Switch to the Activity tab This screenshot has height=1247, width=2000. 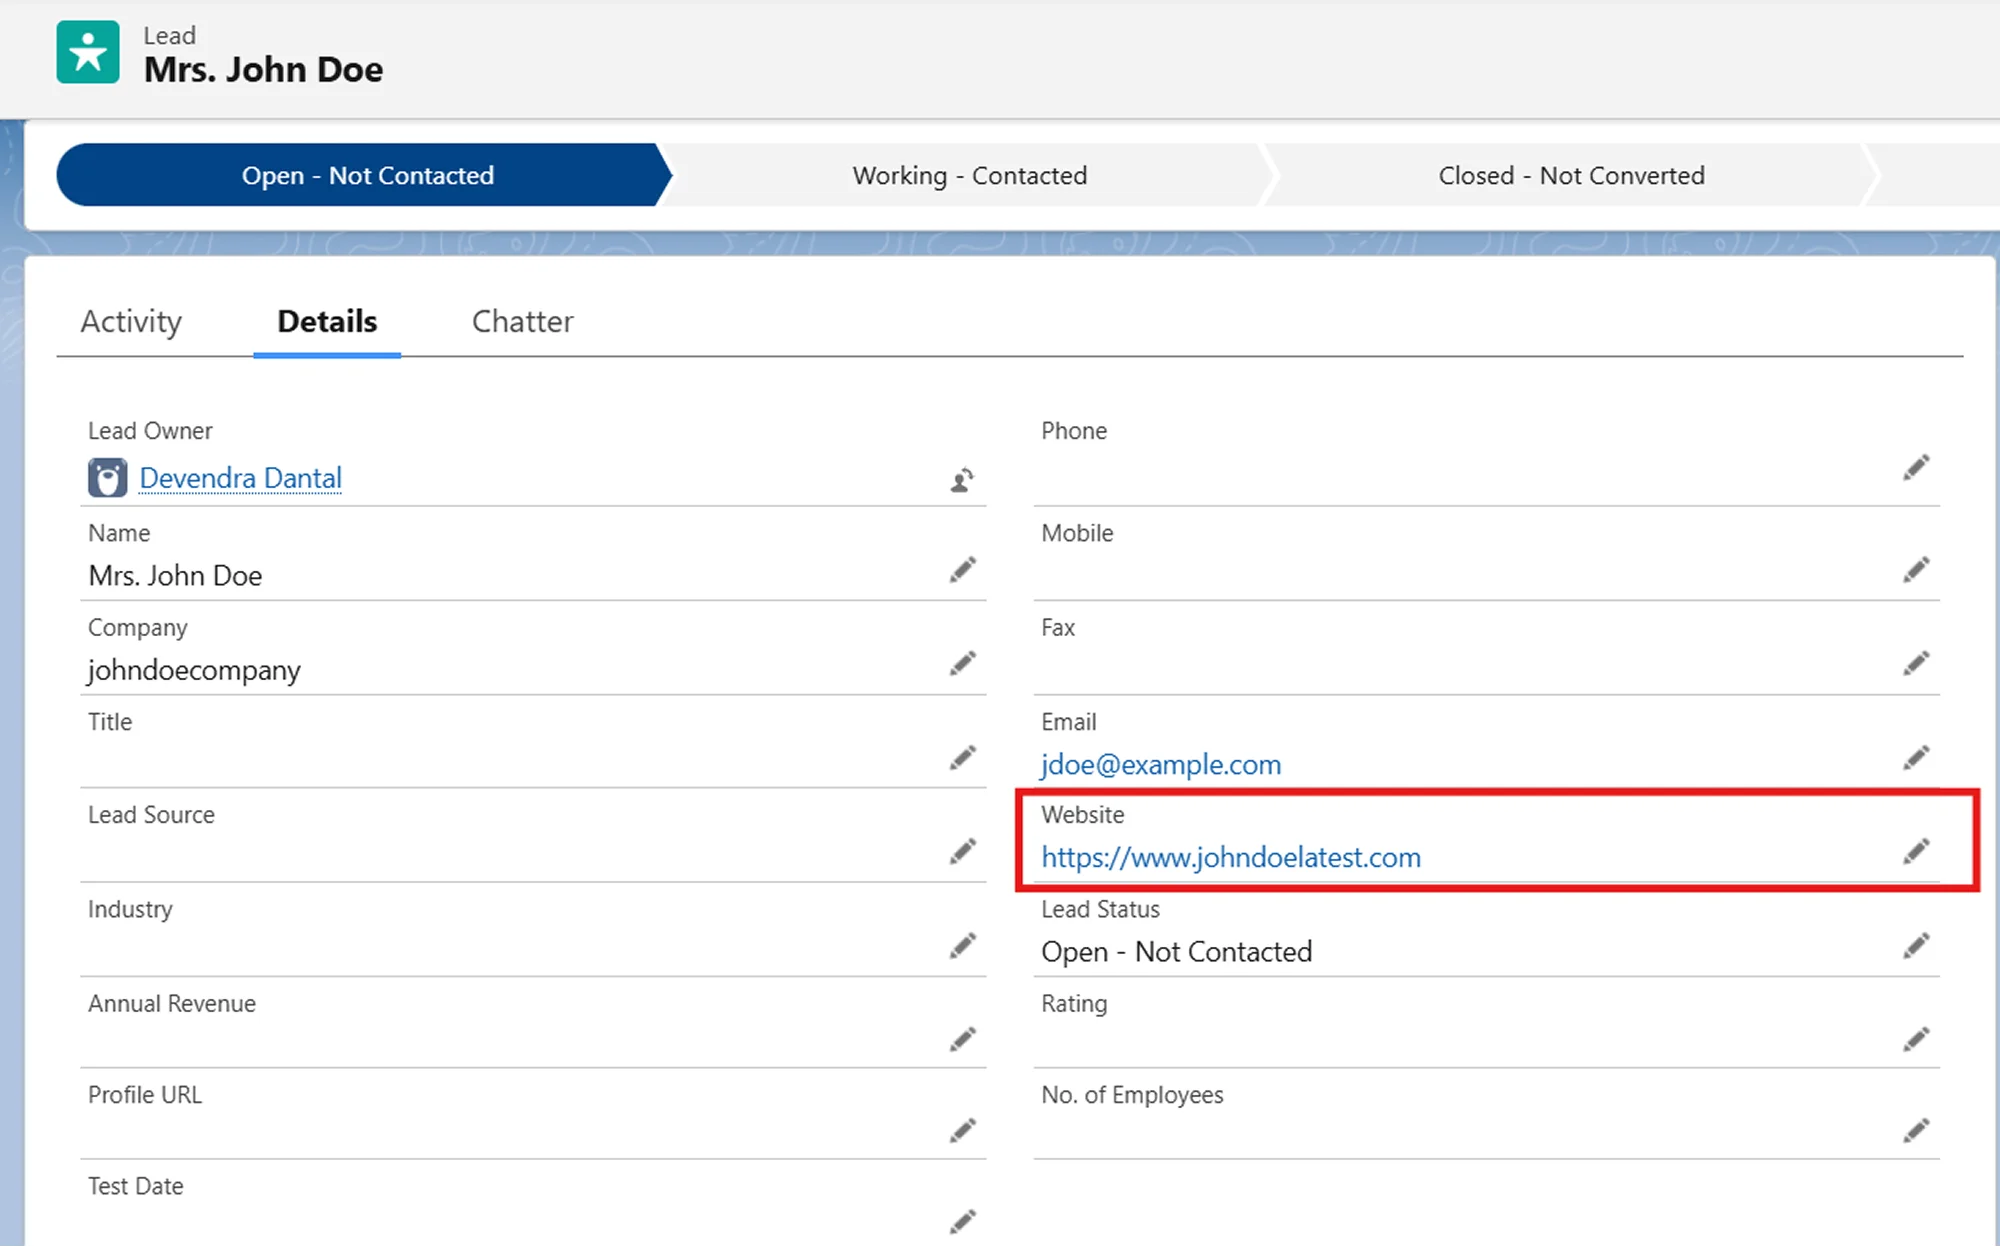point(131,322)
